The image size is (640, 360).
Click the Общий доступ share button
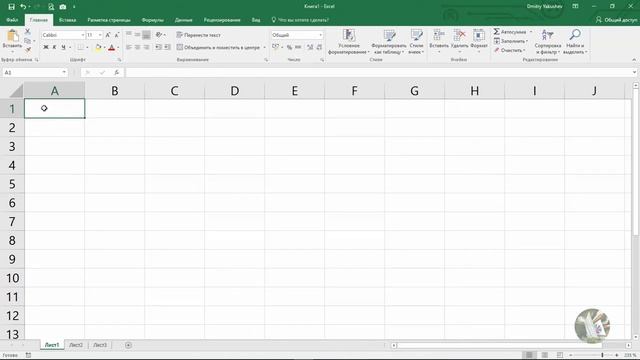pyautogui.click(x=616, y=20)
